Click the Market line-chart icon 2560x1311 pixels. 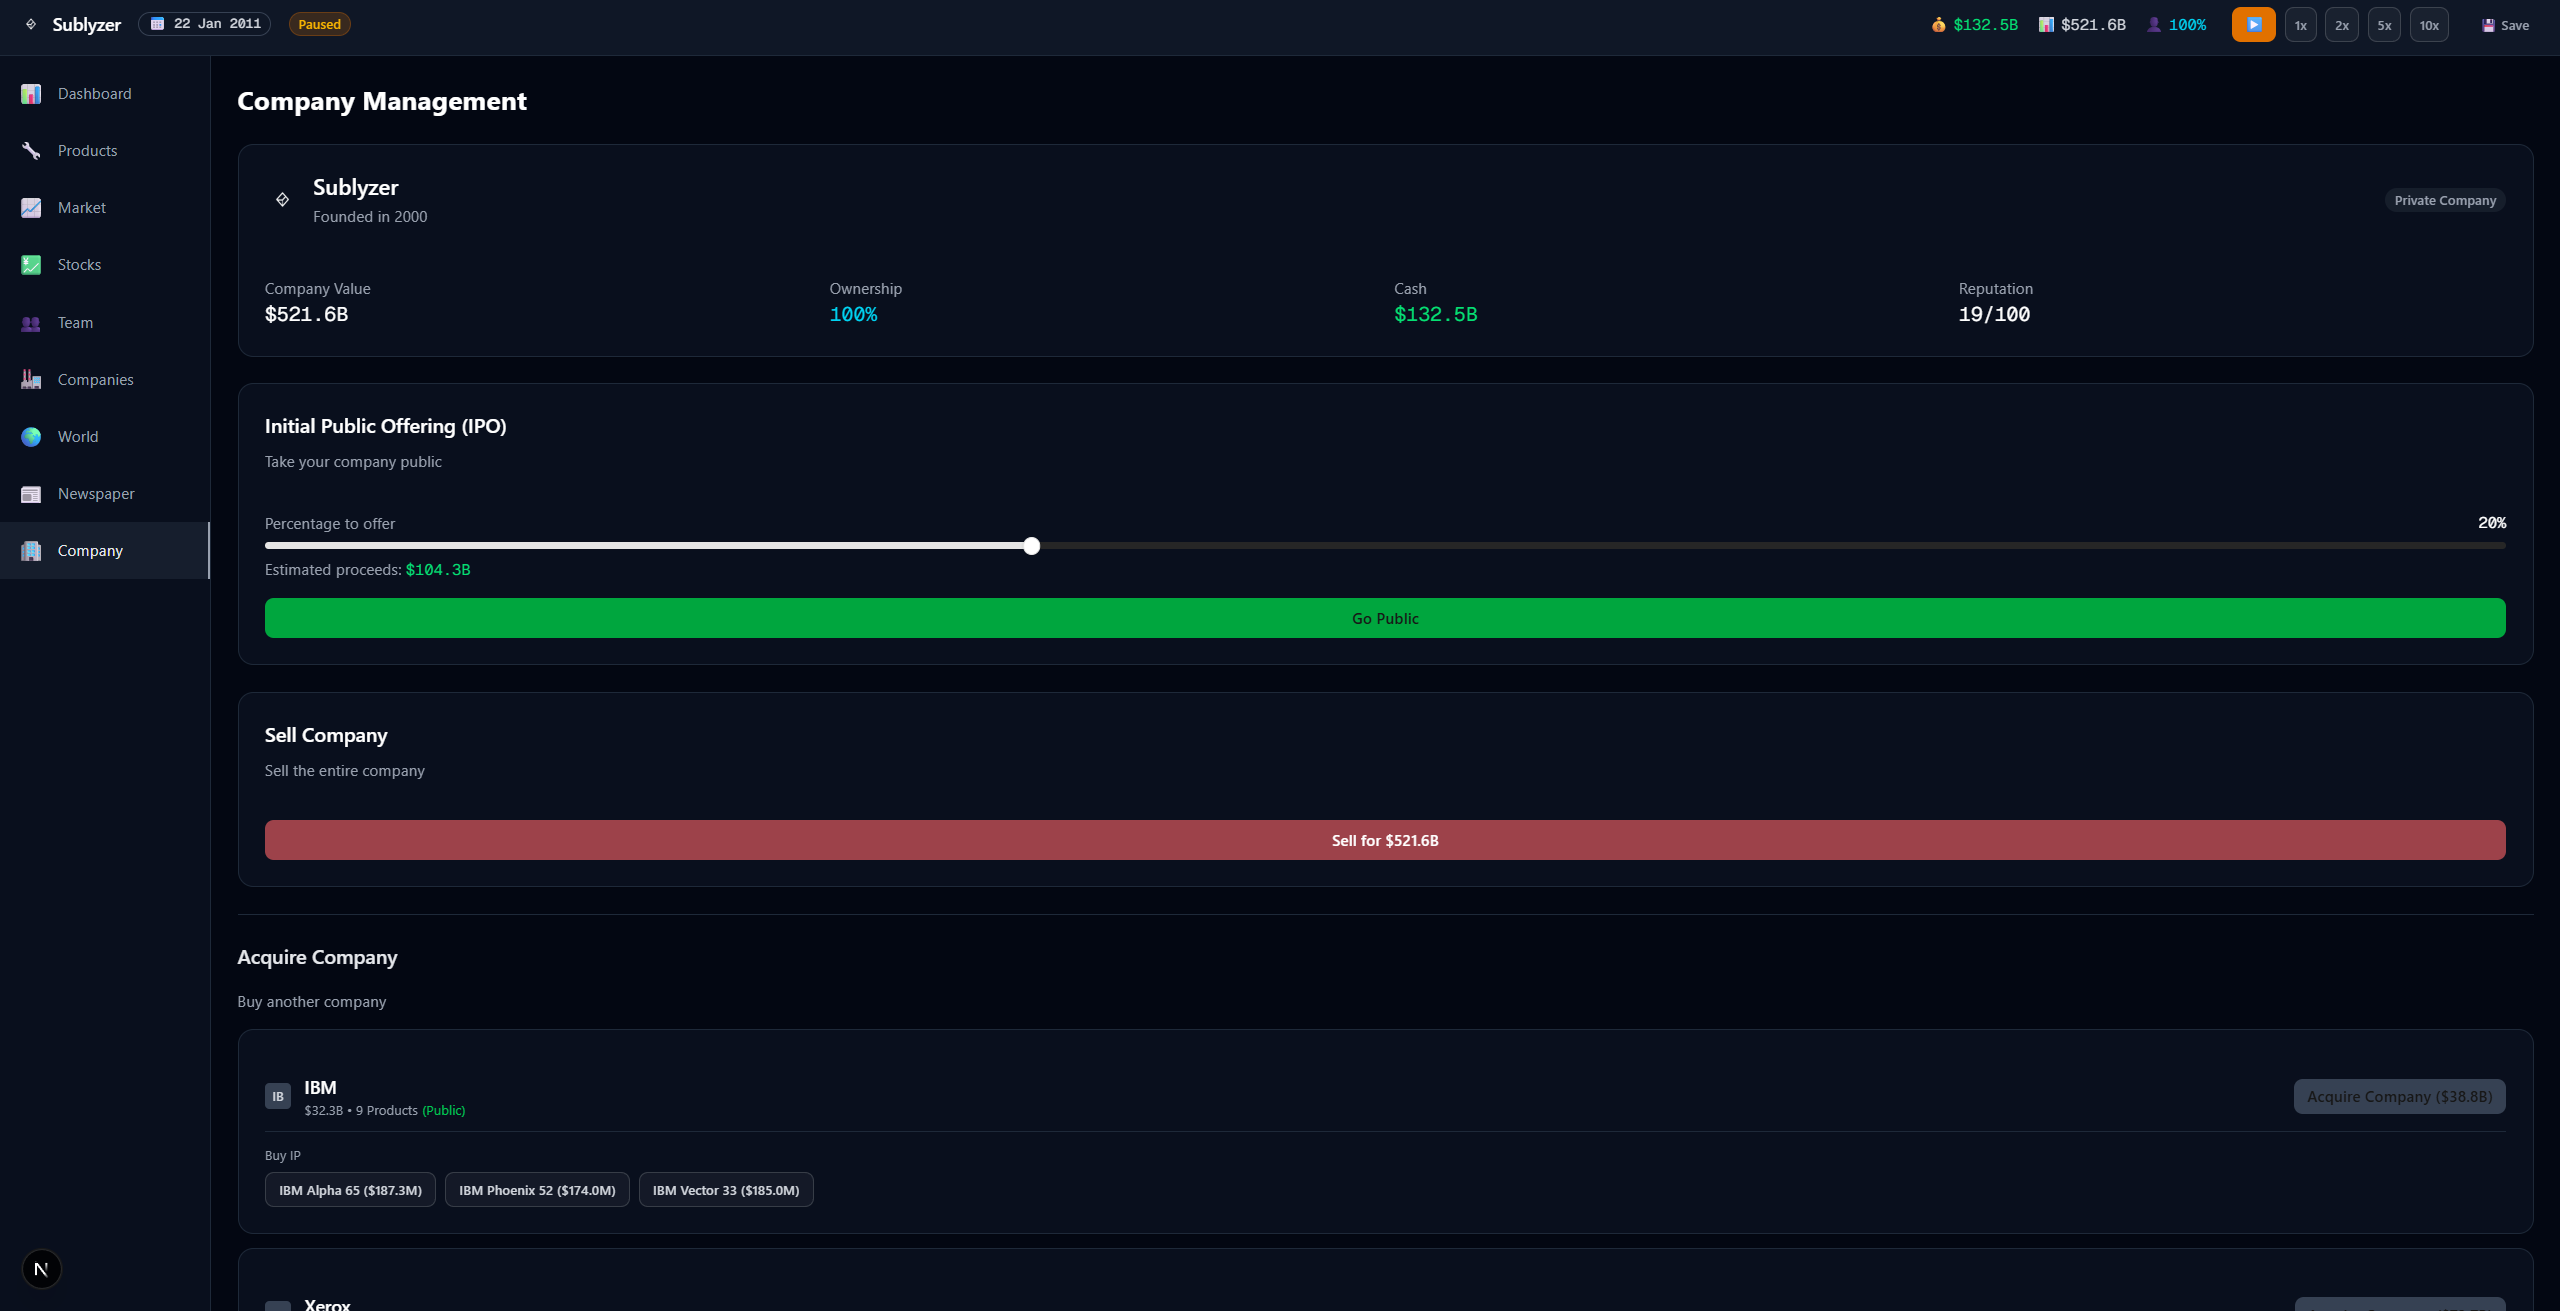(31, 208)
